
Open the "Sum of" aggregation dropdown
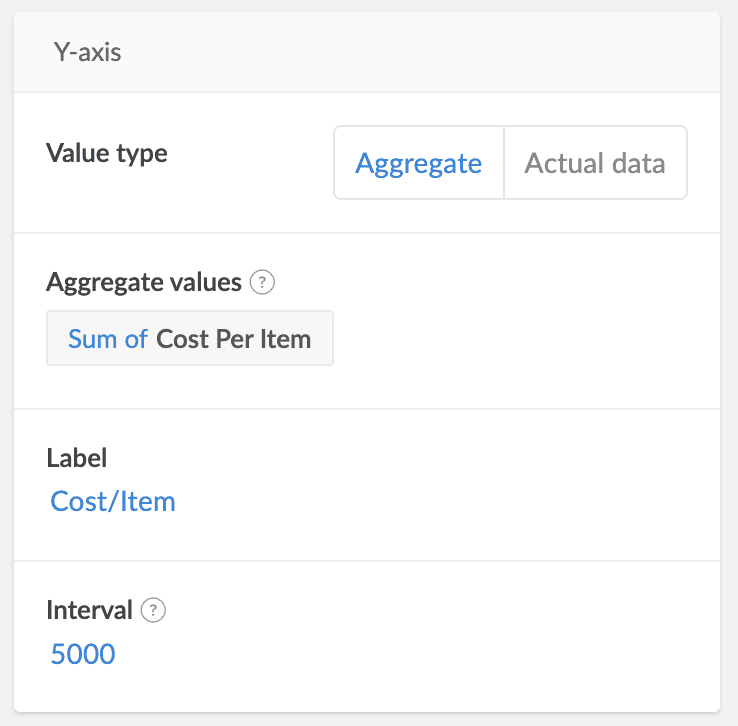tap(108, 339)
